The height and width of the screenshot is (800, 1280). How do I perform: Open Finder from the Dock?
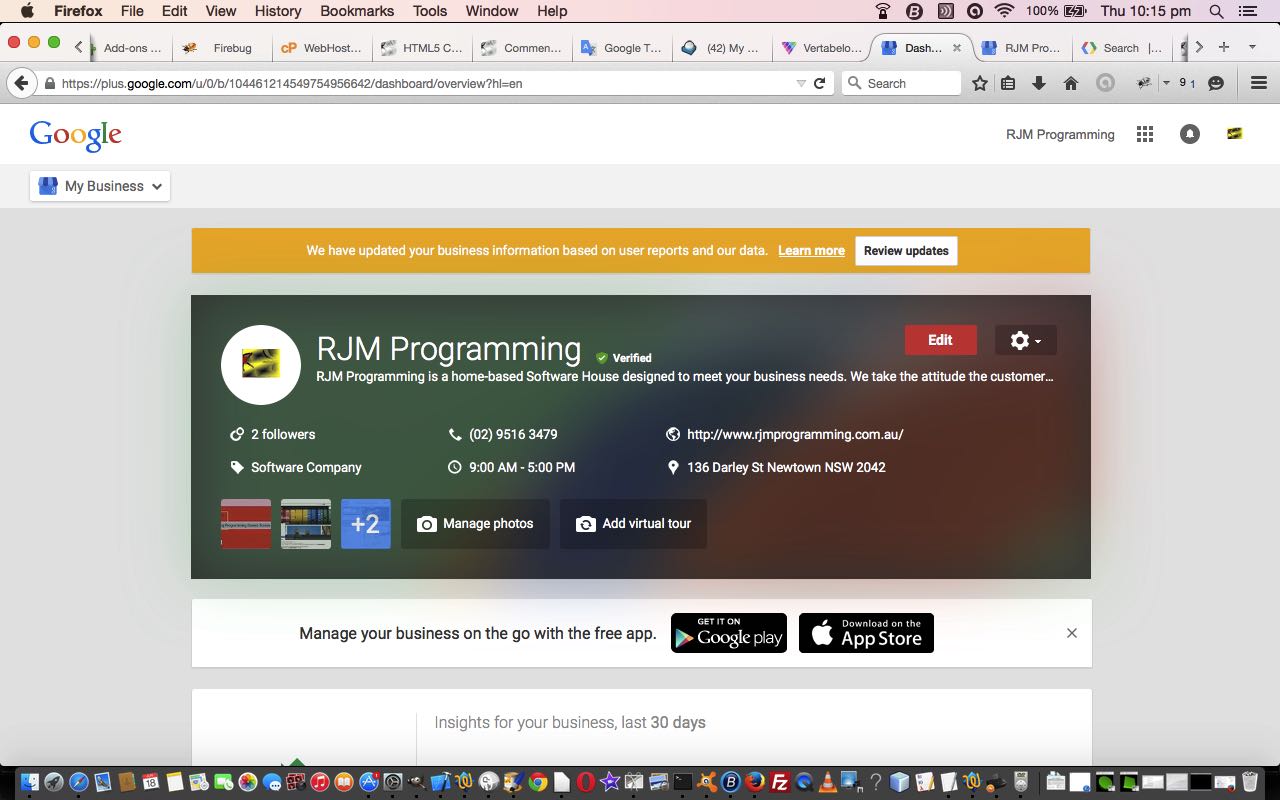coord(30,782)
